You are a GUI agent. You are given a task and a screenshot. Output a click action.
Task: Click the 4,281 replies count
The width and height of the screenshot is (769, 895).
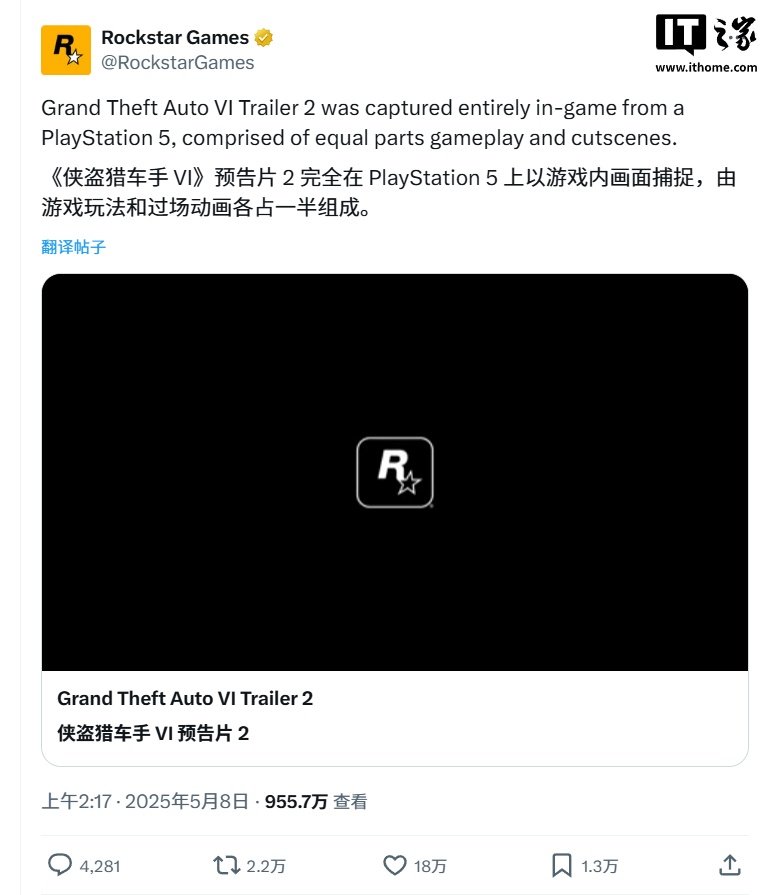click(x=100, y=866)
